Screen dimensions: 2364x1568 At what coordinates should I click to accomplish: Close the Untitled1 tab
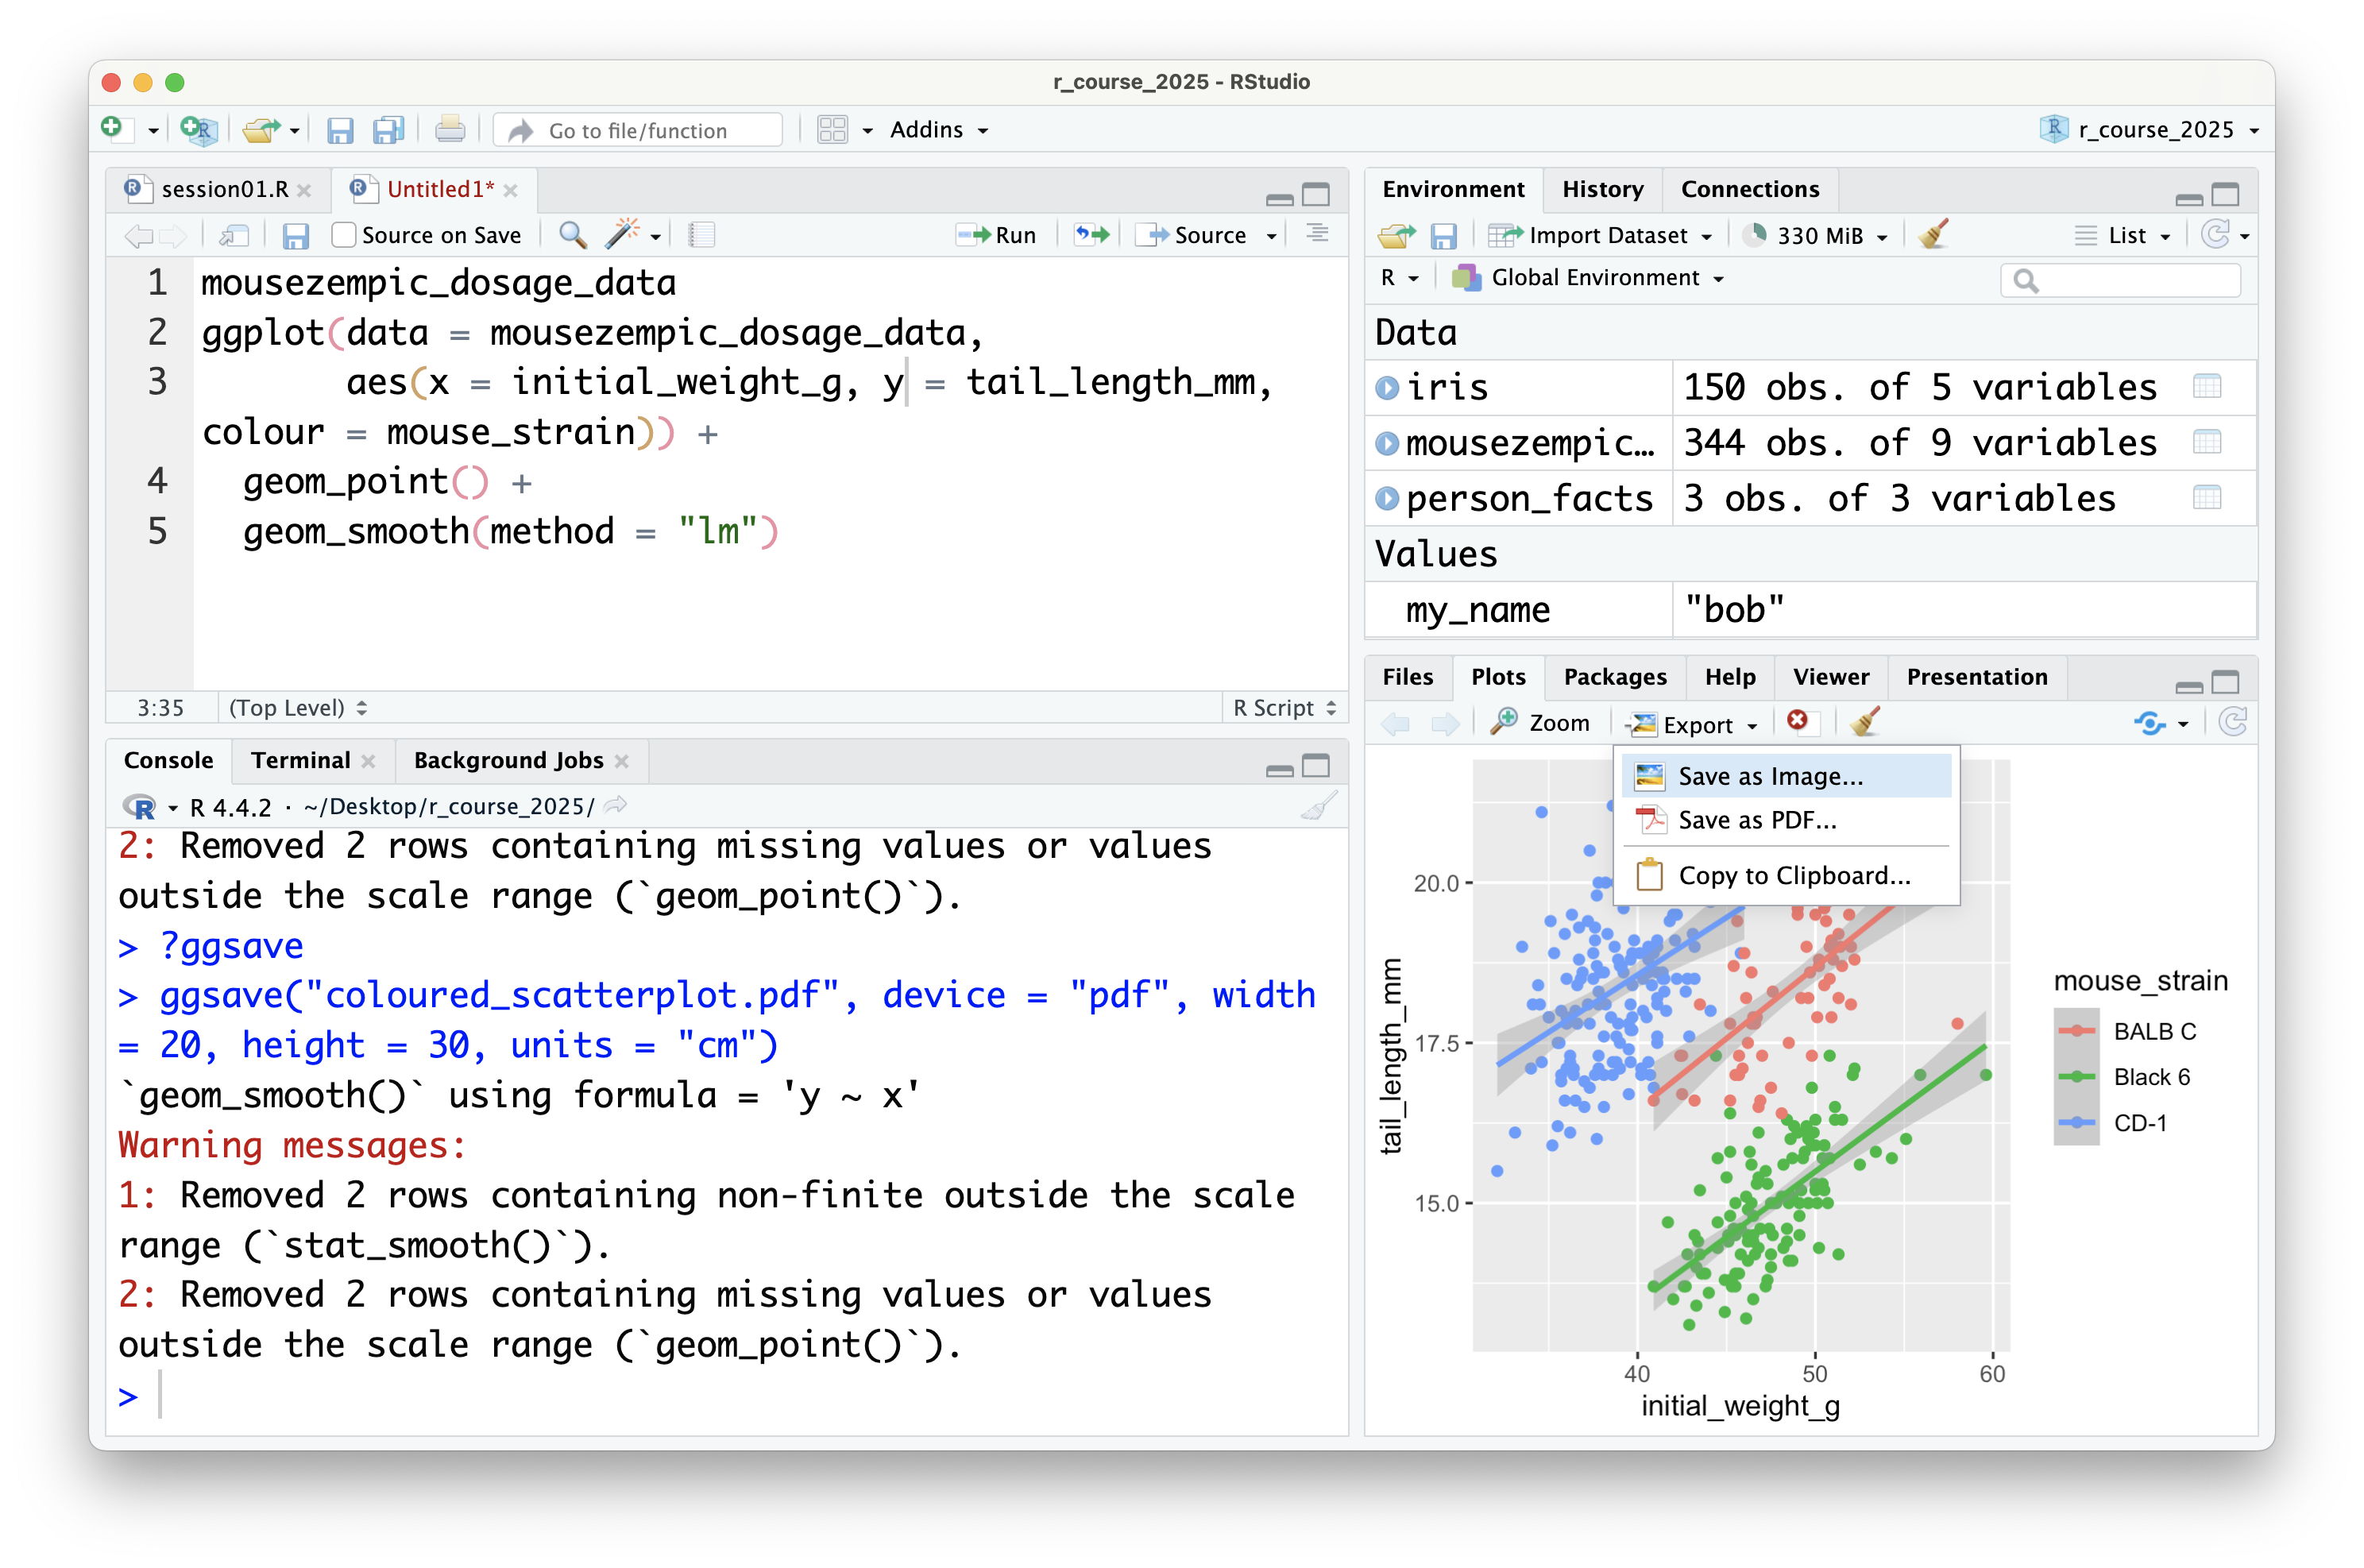511,190
